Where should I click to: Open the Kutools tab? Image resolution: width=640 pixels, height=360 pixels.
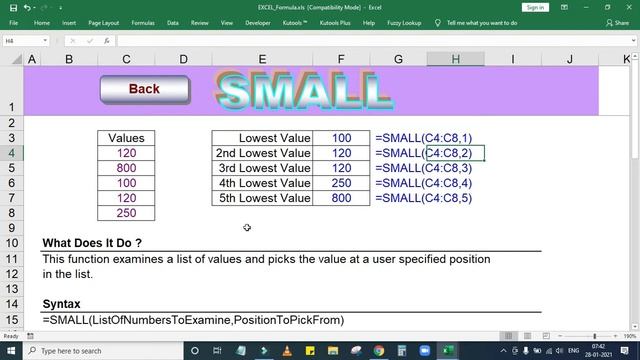point(295,23)
